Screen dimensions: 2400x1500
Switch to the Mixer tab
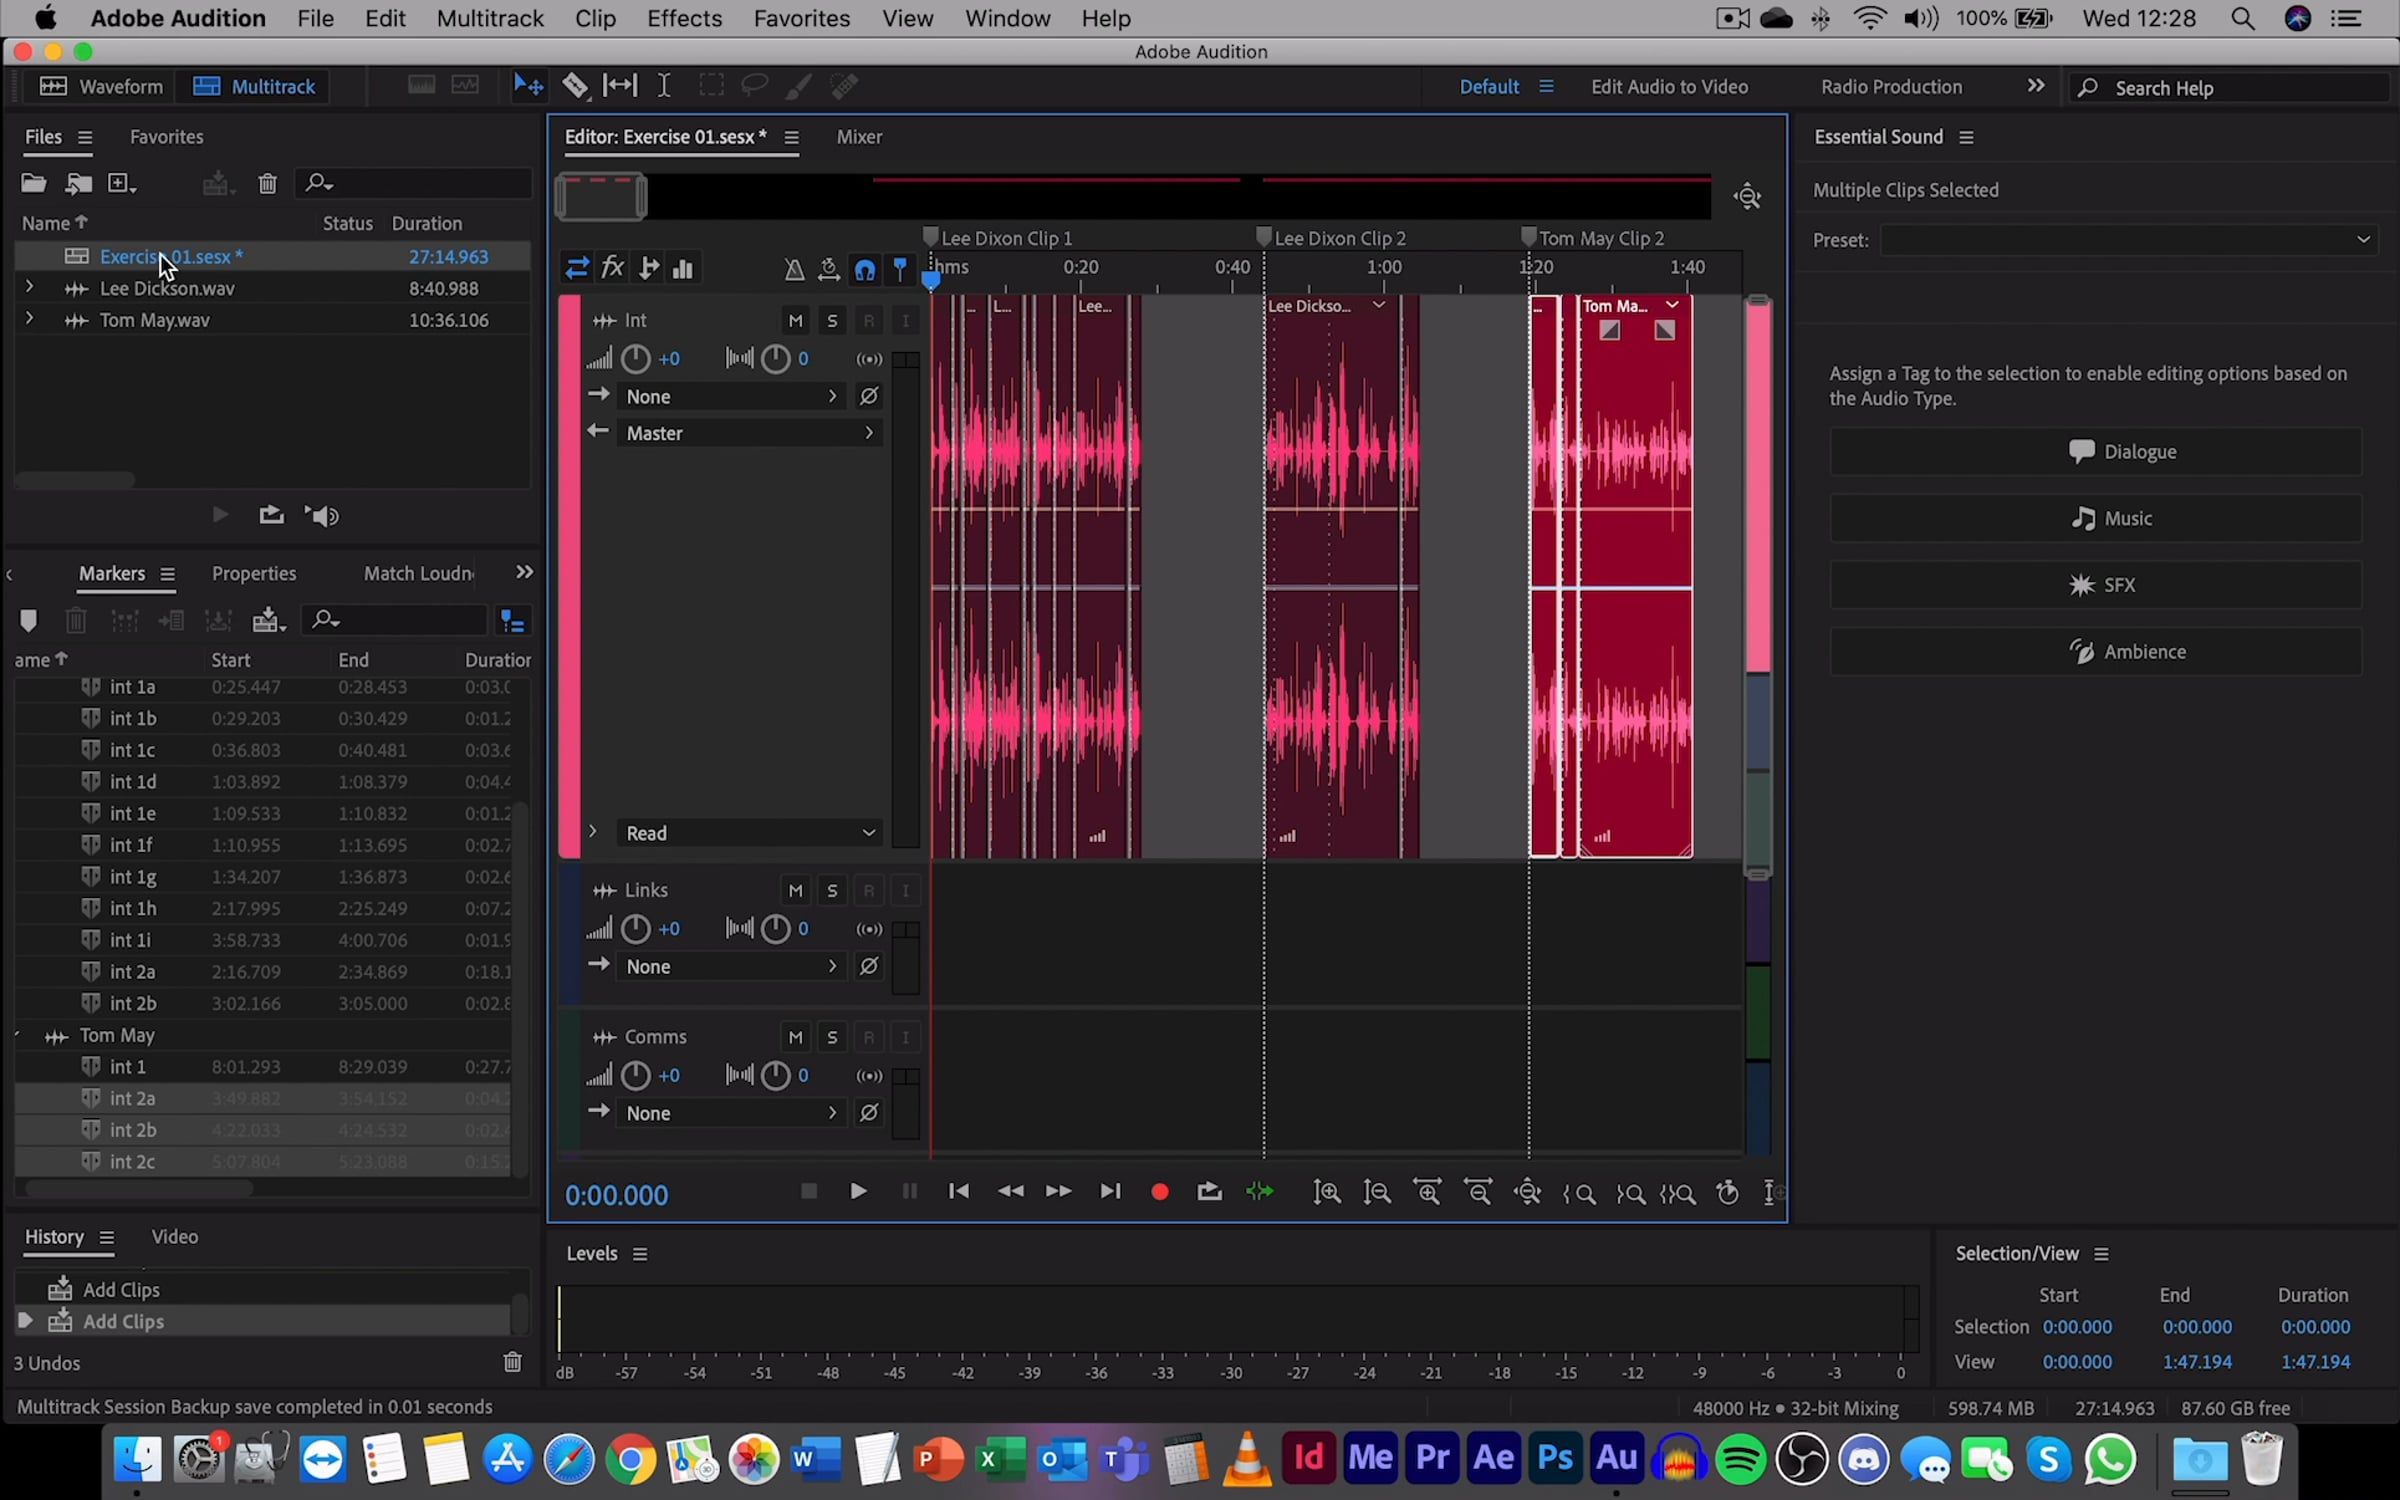tap(859, 137)
